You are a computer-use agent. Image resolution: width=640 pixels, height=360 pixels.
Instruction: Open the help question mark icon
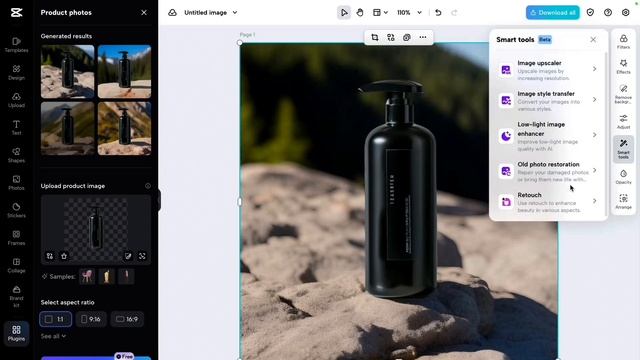(x=608, y=13)
